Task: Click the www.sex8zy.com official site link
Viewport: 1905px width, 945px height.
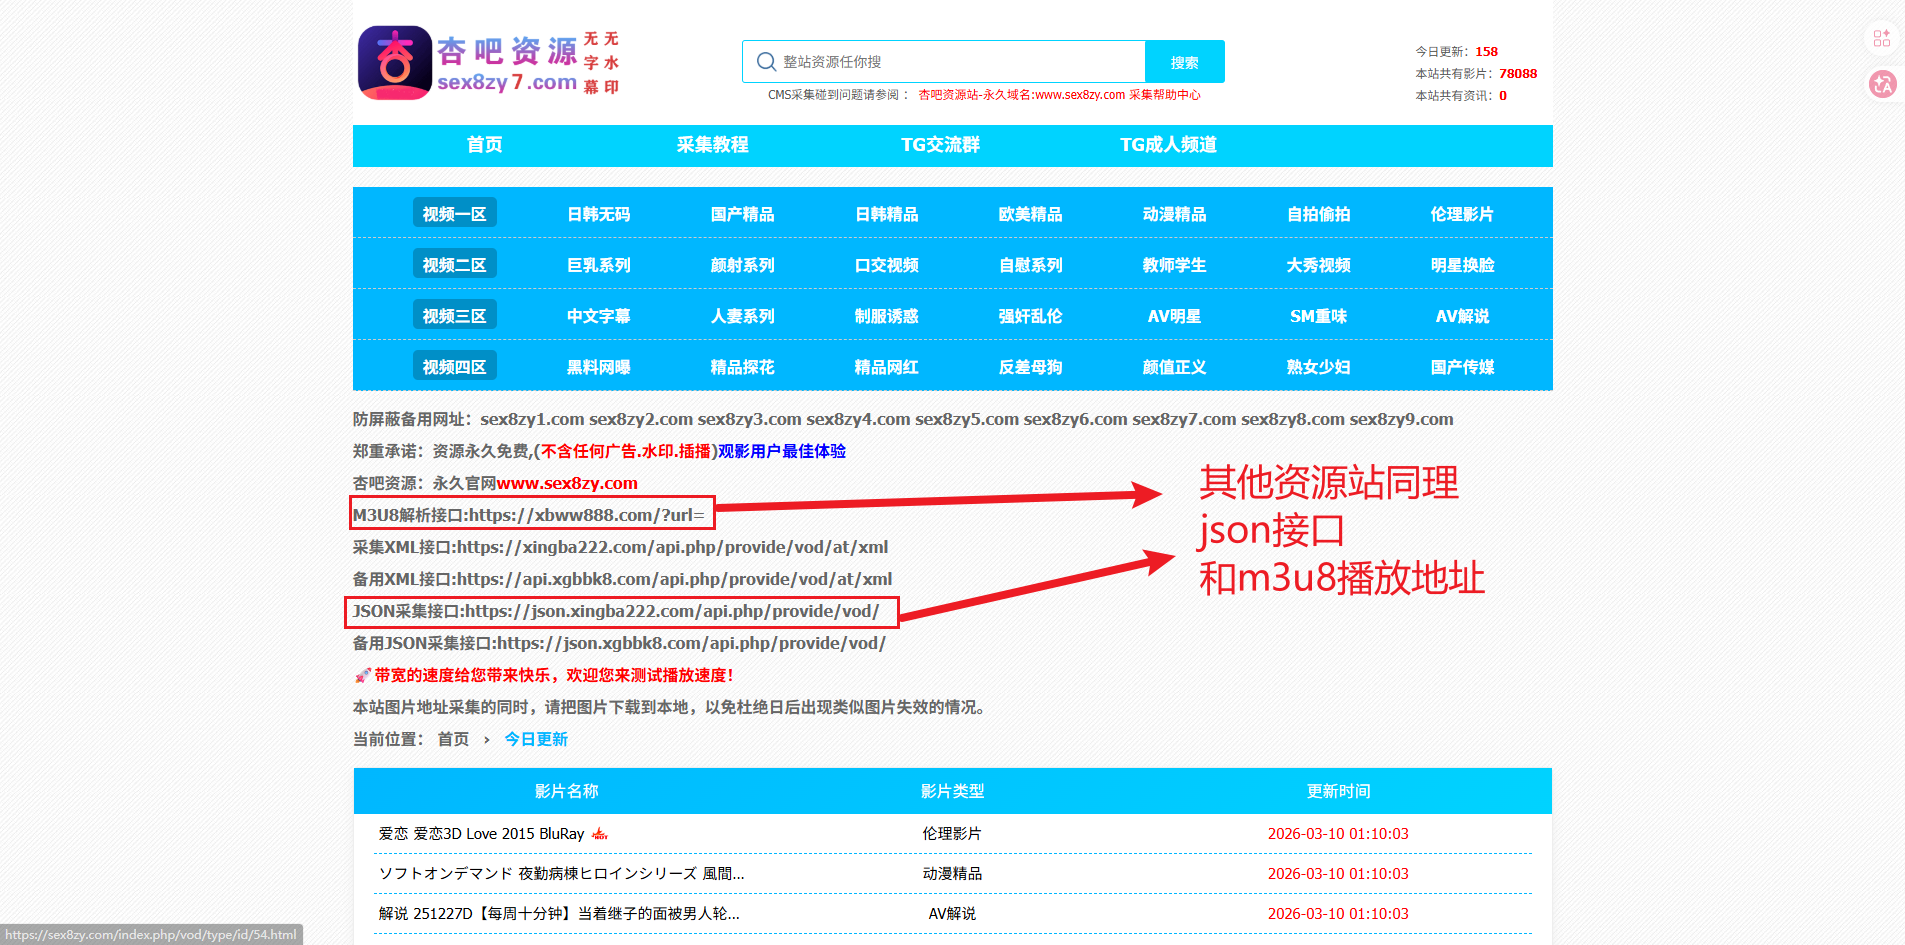Action: [x=567, y=484]
